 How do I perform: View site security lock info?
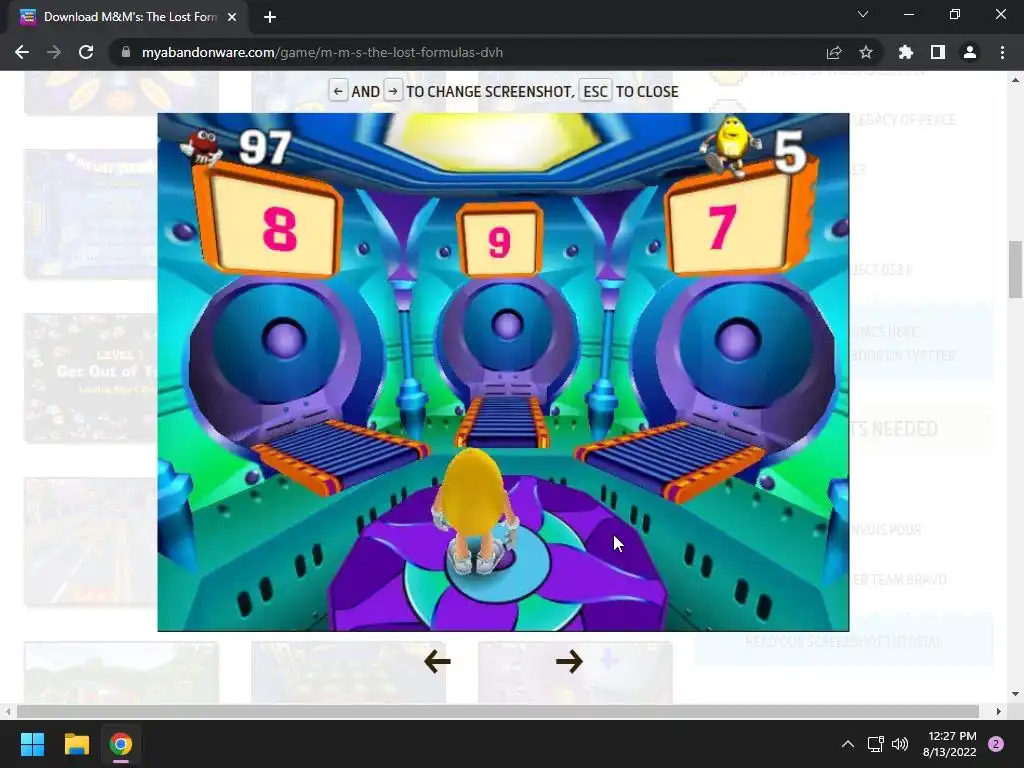pyautogui.click(x=125, y=52)
